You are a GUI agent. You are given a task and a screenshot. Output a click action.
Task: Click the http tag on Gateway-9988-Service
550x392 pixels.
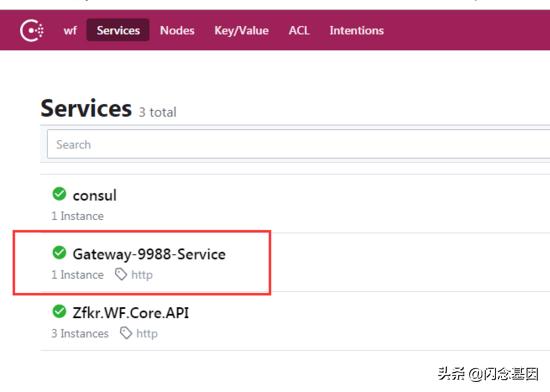(142, 275)
